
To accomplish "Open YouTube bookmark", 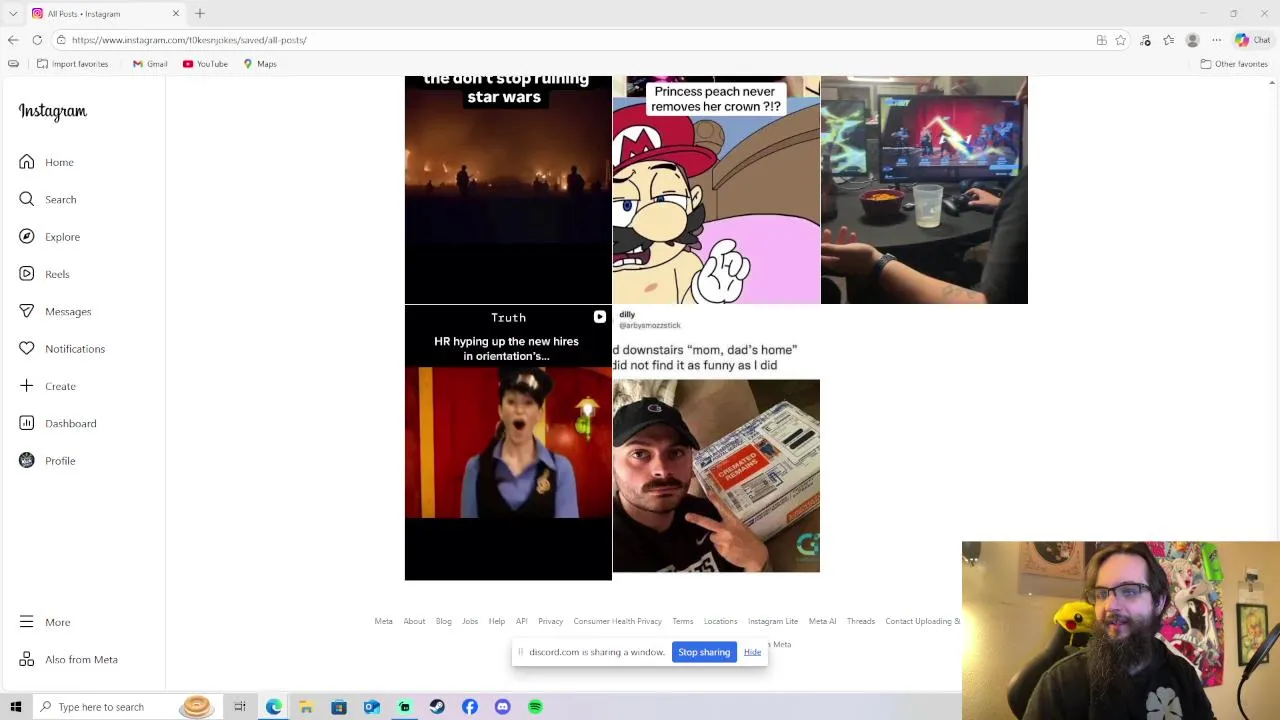I will pyautogui.click(x=205, y=64).
